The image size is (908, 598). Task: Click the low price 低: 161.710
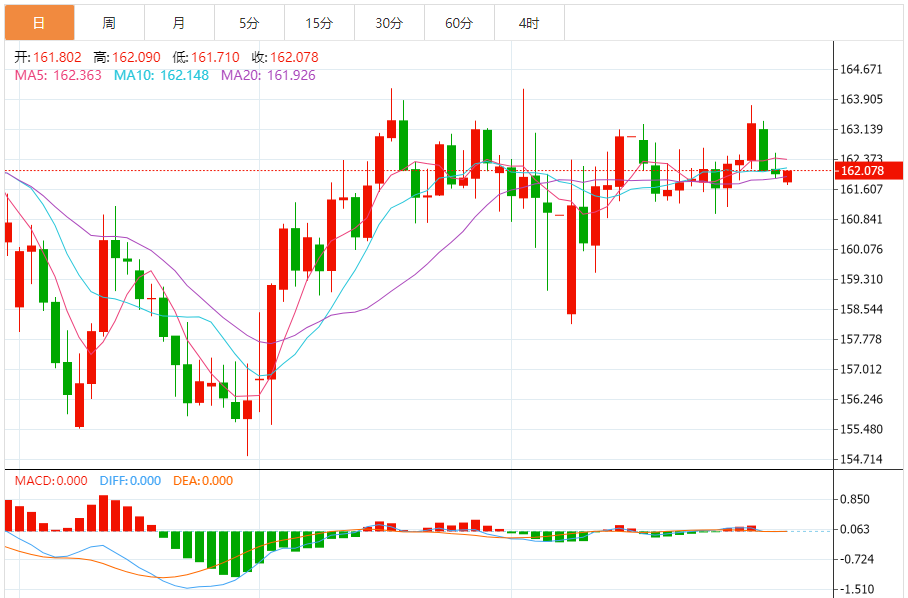tap(206, 57)
